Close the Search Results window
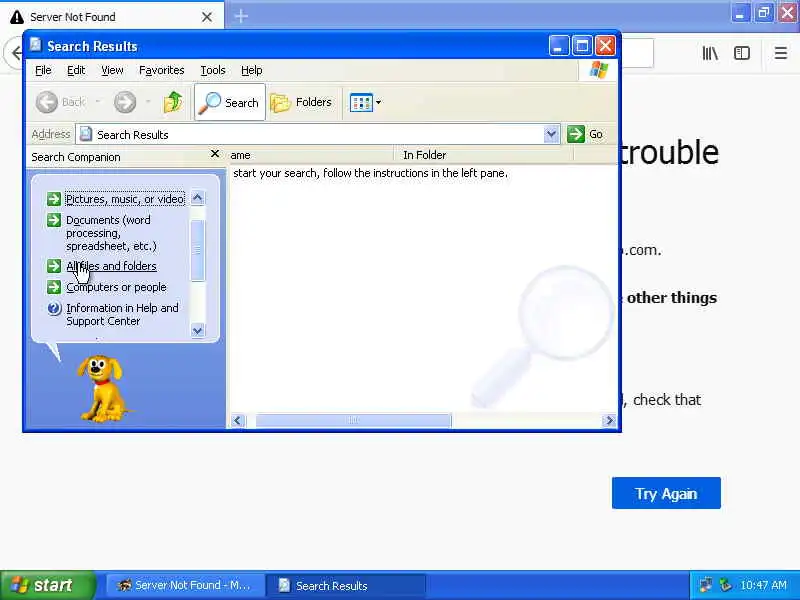 pyautogui.click(x=605, y=46)
